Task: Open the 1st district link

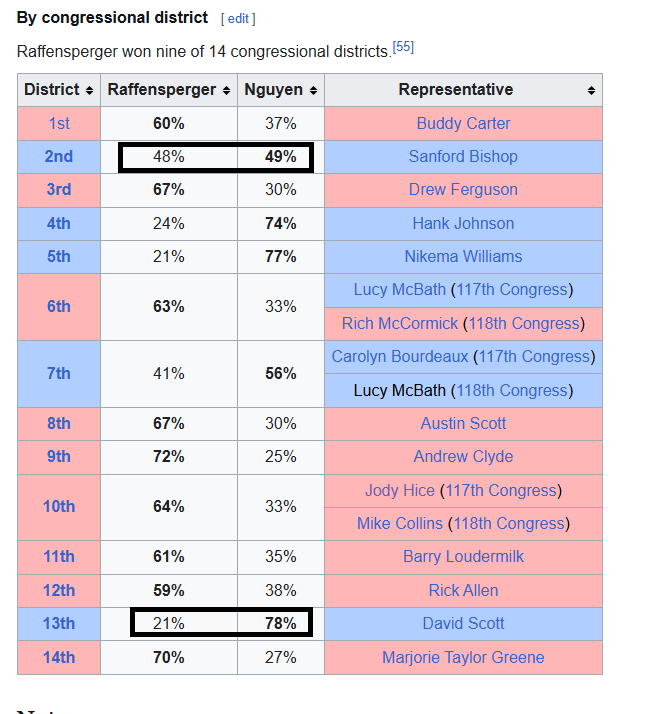Action: [59, 123]
